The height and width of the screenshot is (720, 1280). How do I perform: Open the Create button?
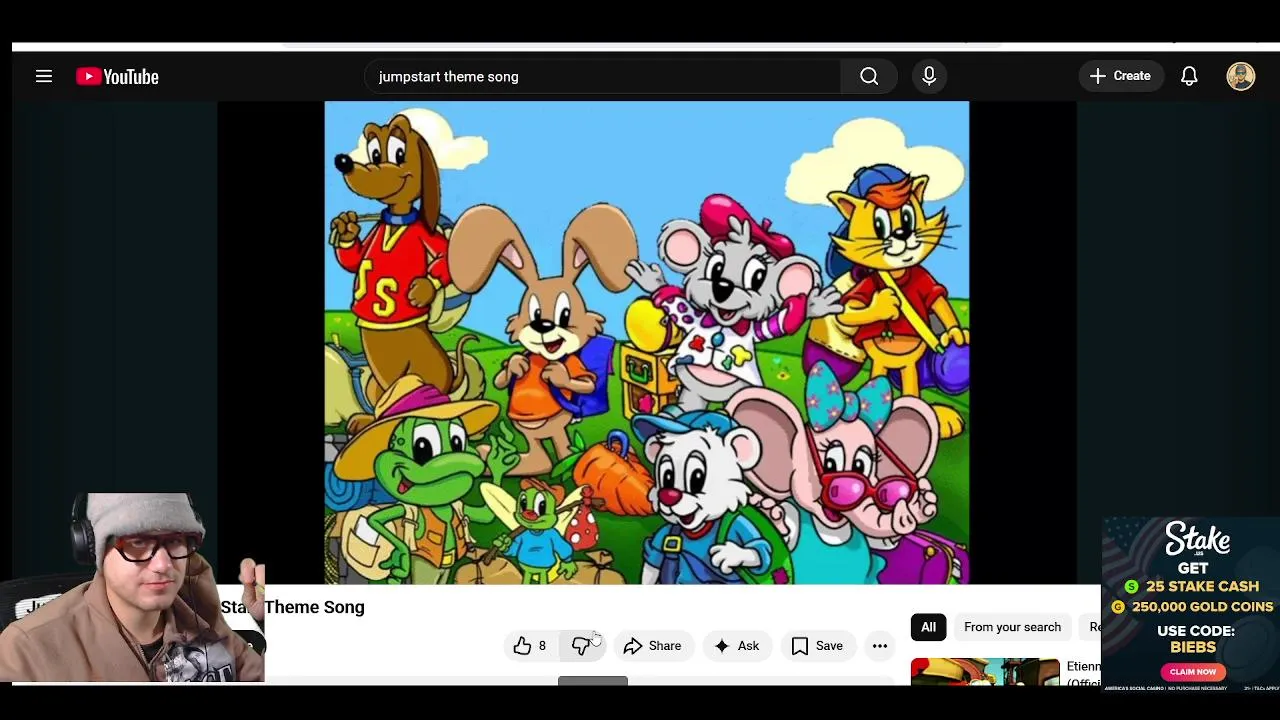point(1121,76)
